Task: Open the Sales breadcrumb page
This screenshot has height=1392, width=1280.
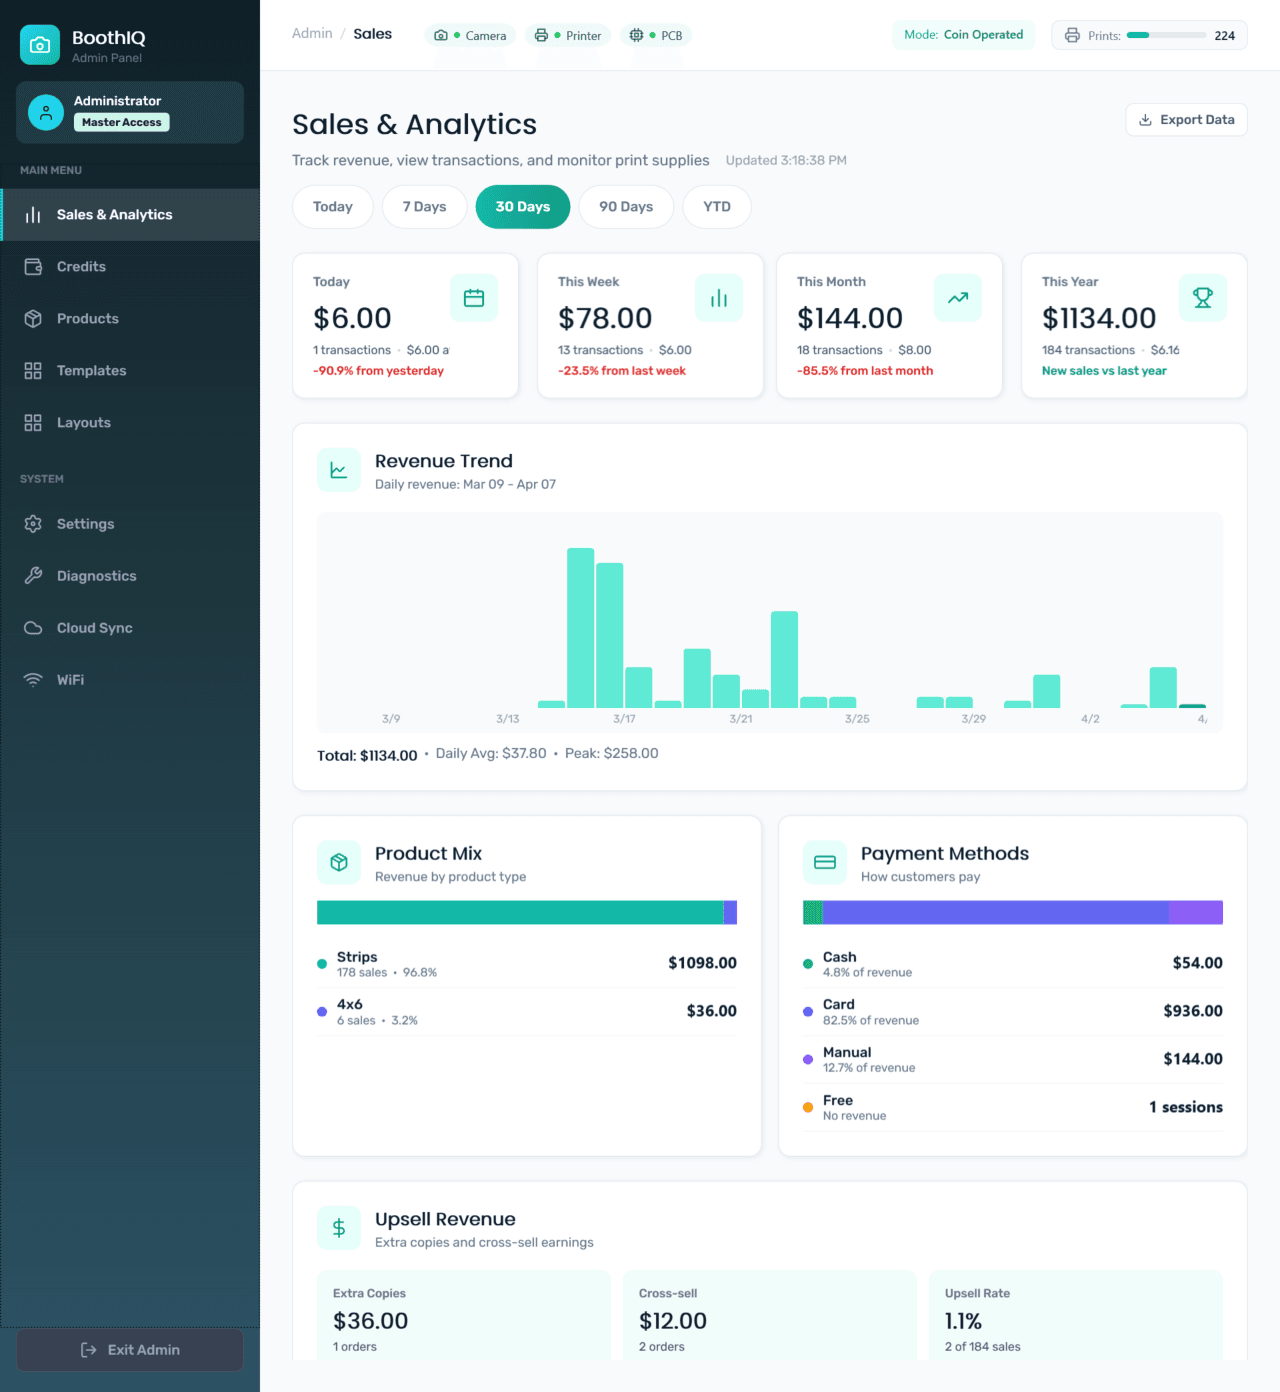Action: pos(372,33)
